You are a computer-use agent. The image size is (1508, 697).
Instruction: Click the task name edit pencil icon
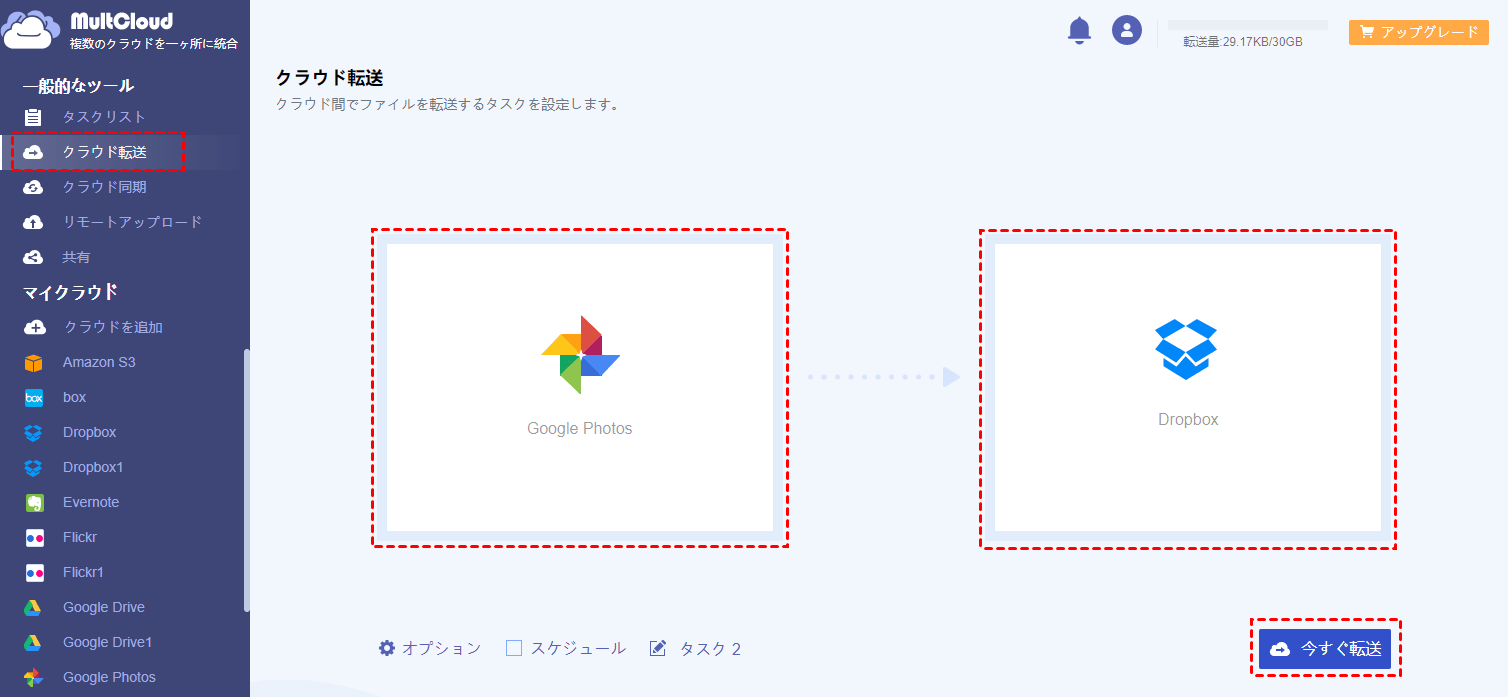click(x=658, y=648)
